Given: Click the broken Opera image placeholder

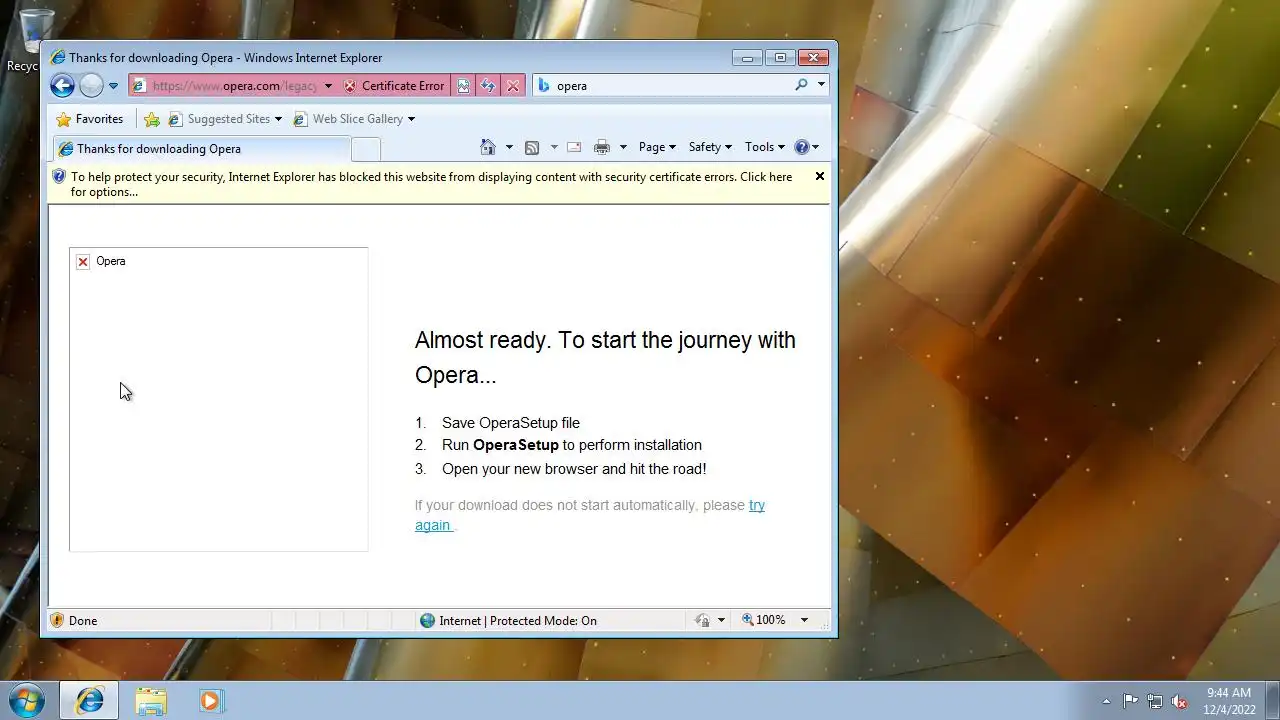Looking at the screenshot, I should 218,399.
